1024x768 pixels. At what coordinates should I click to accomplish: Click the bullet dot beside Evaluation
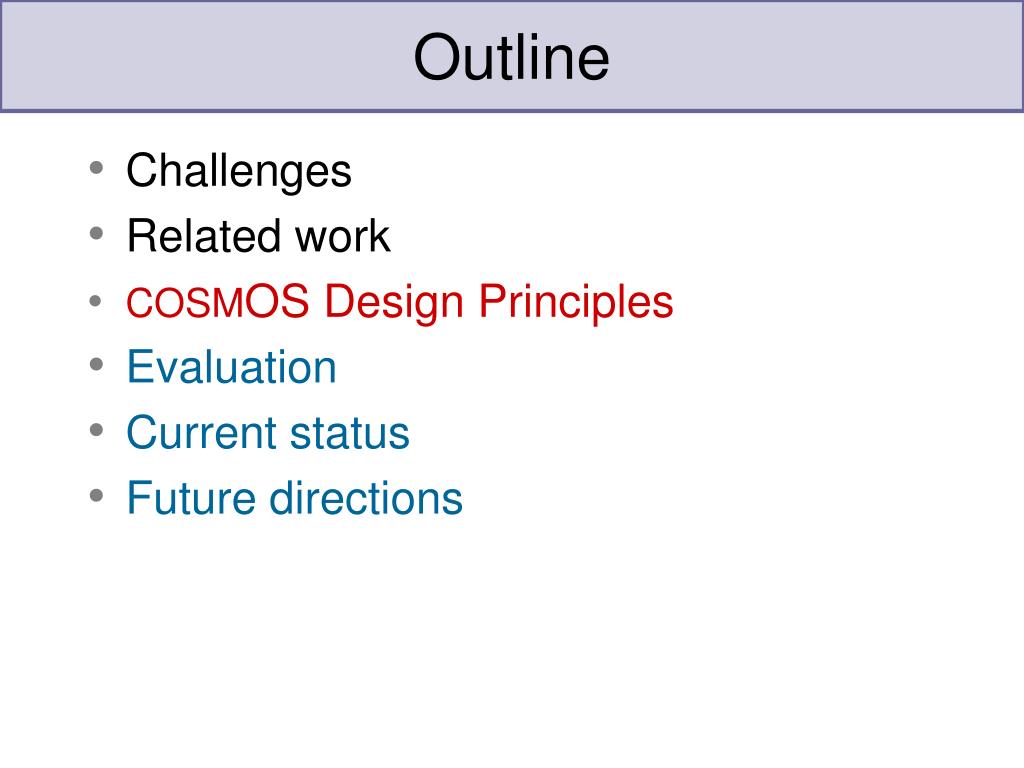(96, 364)
